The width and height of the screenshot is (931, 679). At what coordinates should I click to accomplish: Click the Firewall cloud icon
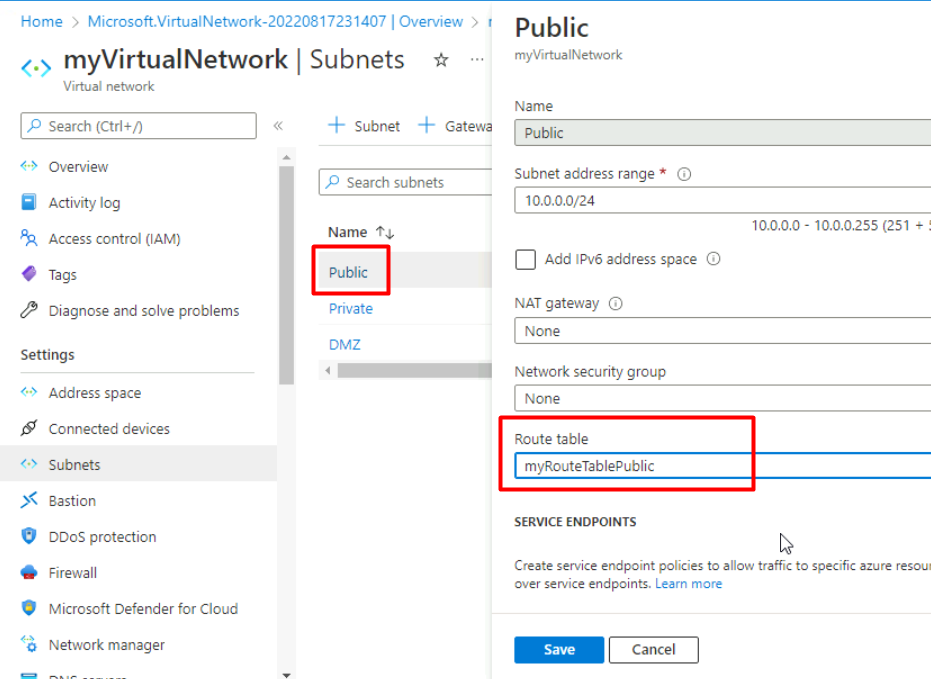coord(28,572)
